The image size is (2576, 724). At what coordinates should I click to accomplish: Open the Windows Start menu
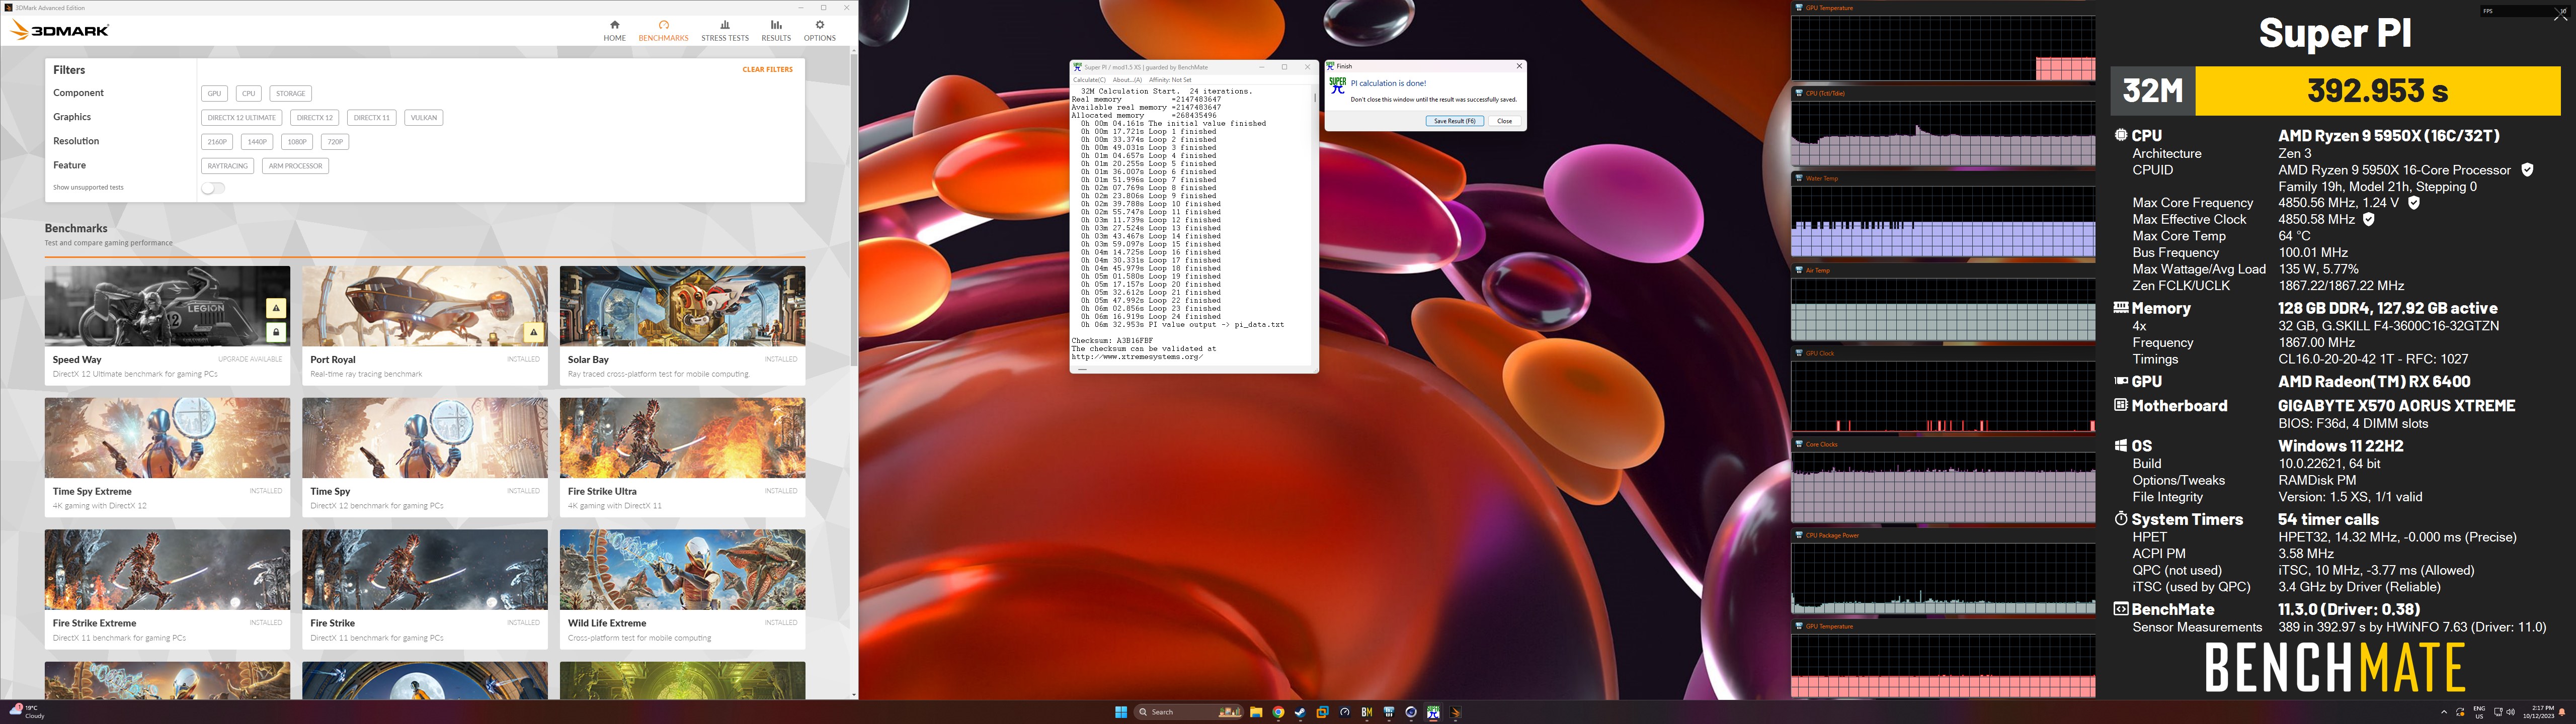[1121, 712]
